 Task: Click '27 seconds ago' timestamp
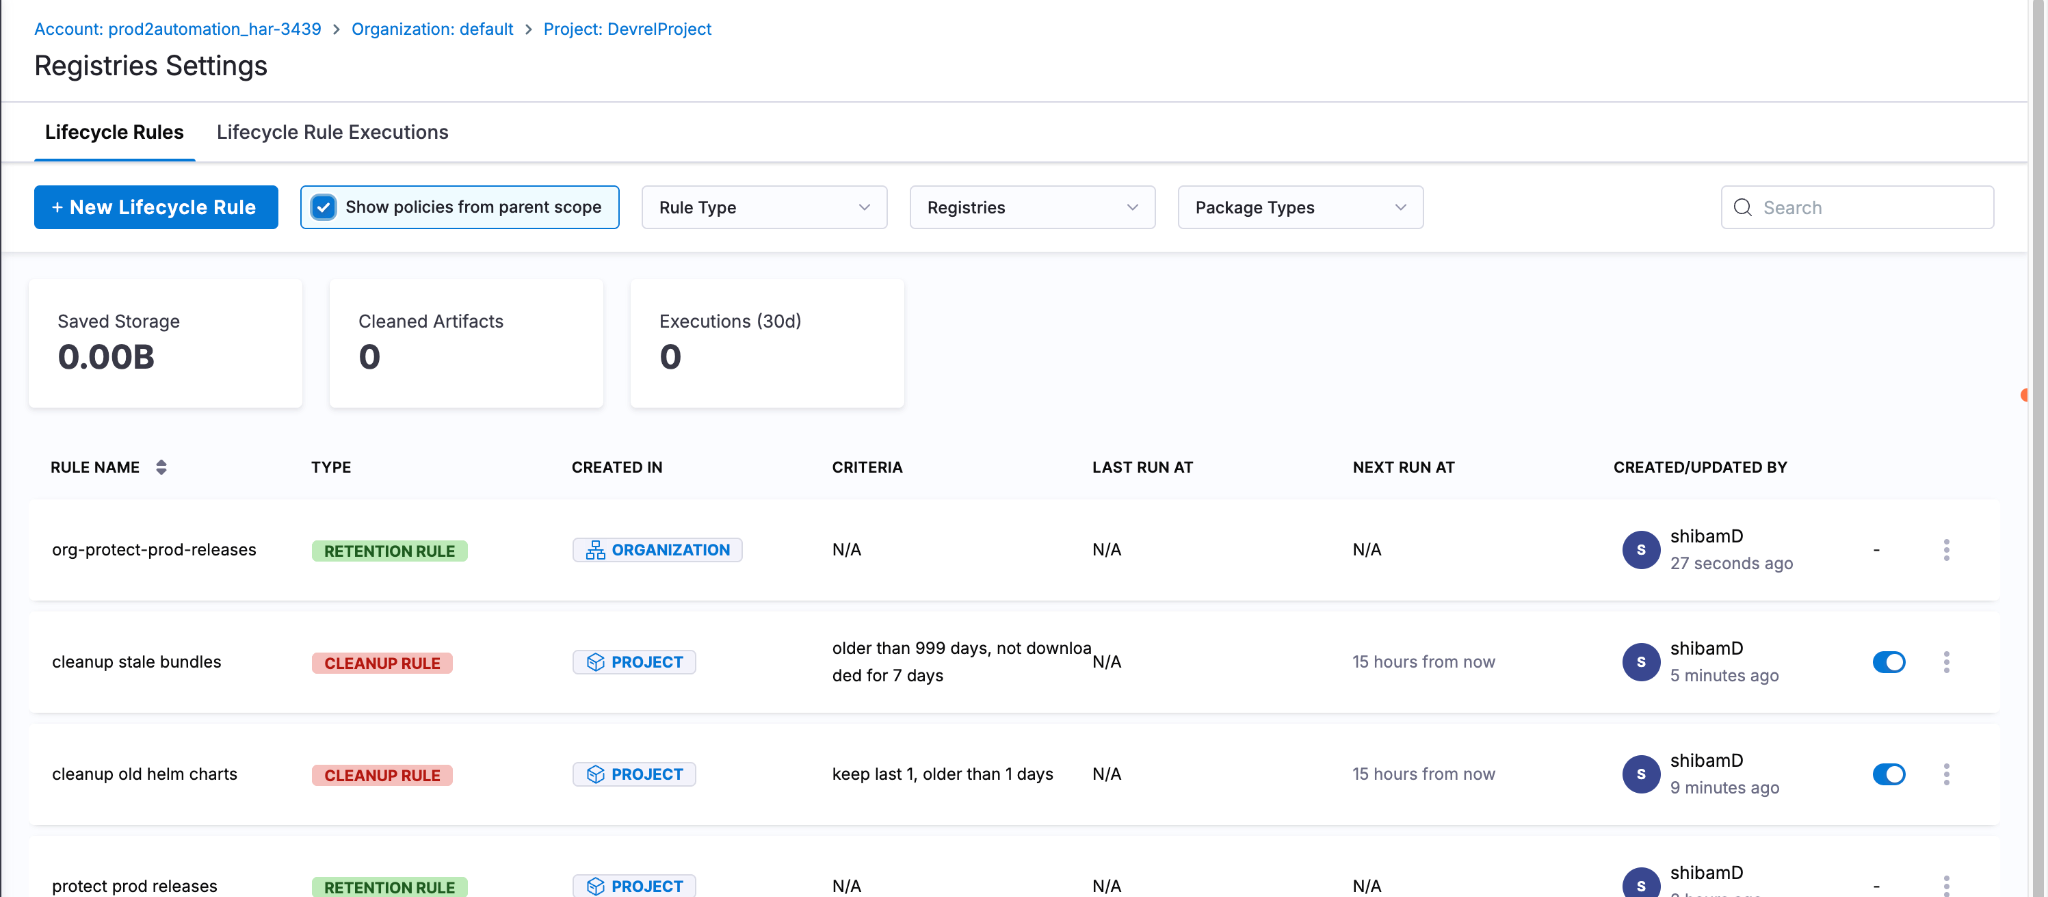[1731, 563]
